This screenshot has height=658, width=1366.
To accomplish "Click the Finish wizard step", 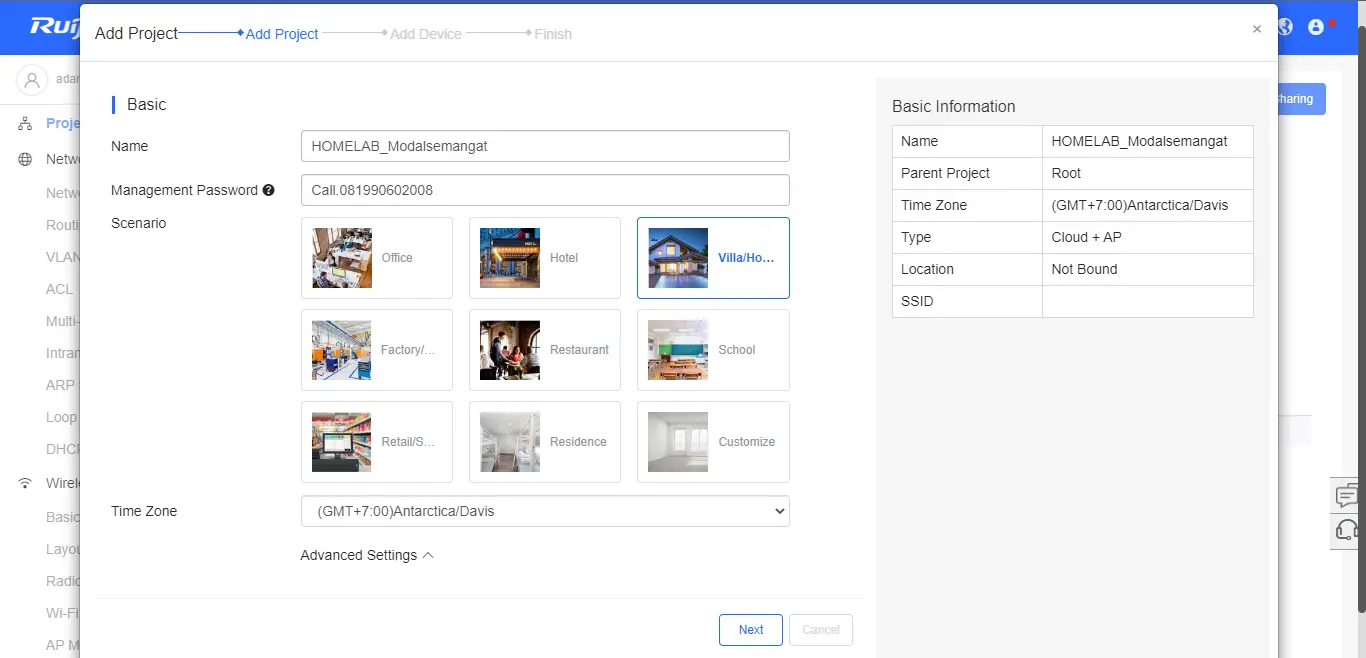I will point(553,34).
